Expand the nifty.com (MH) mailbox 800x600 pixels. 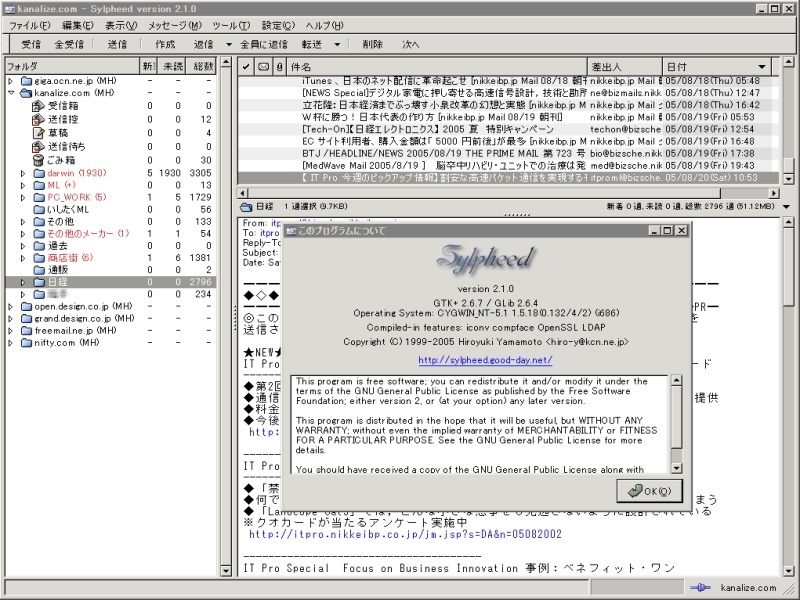(x=11, y=343)
